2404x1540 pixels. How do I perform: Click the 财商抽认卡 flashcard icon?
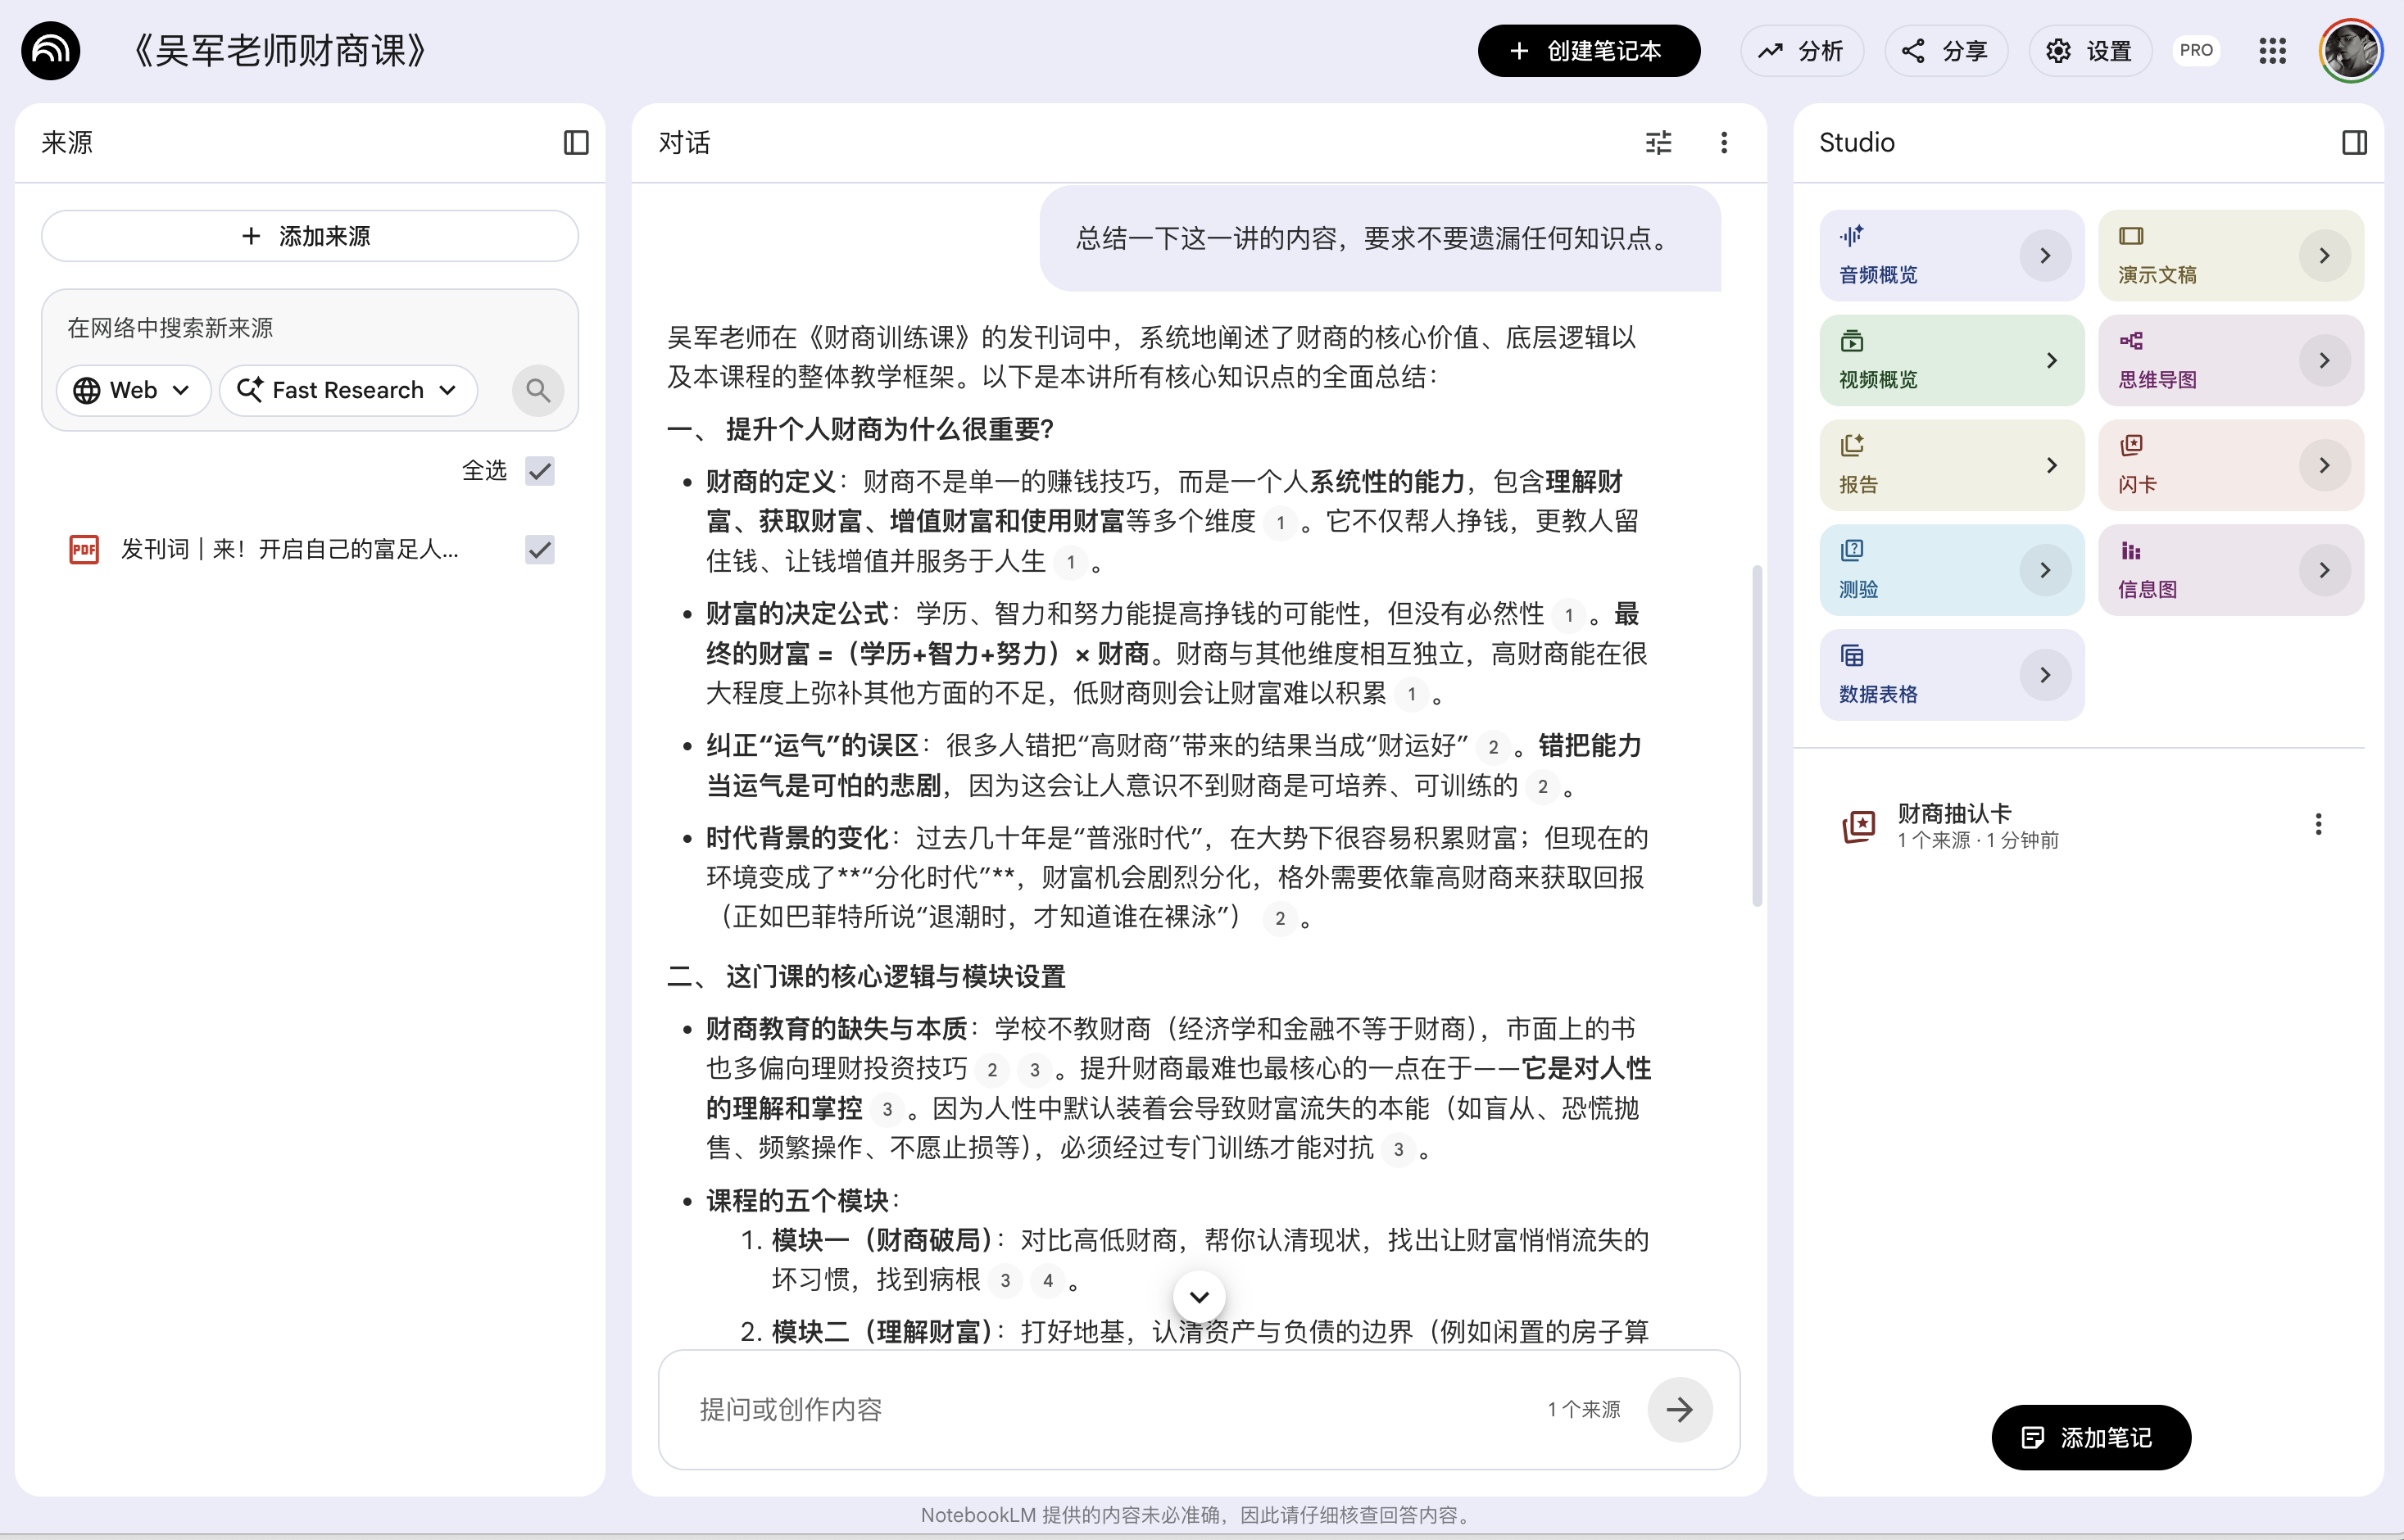[1859, 826]
